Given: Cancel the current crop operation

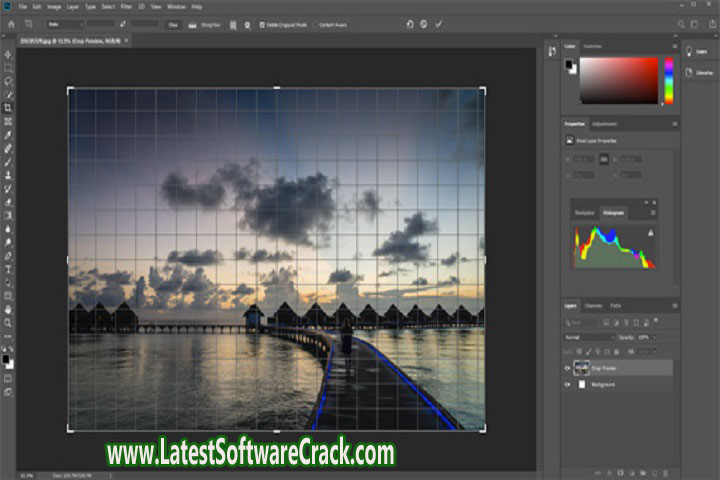Looking at the screenshot, I should pyautogui.click(x=423, y=24).
